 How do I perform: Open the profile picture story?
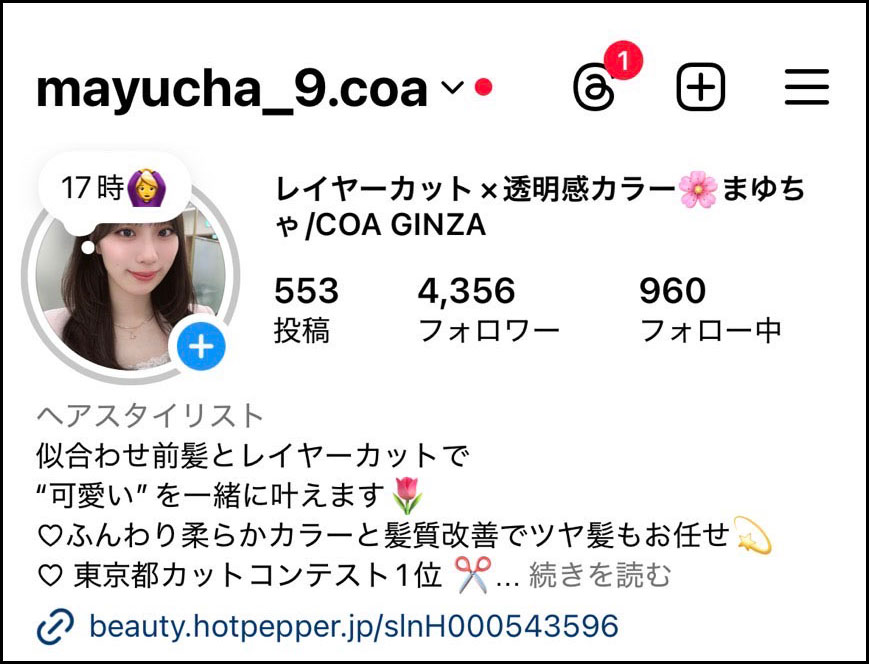click(131, 288)
